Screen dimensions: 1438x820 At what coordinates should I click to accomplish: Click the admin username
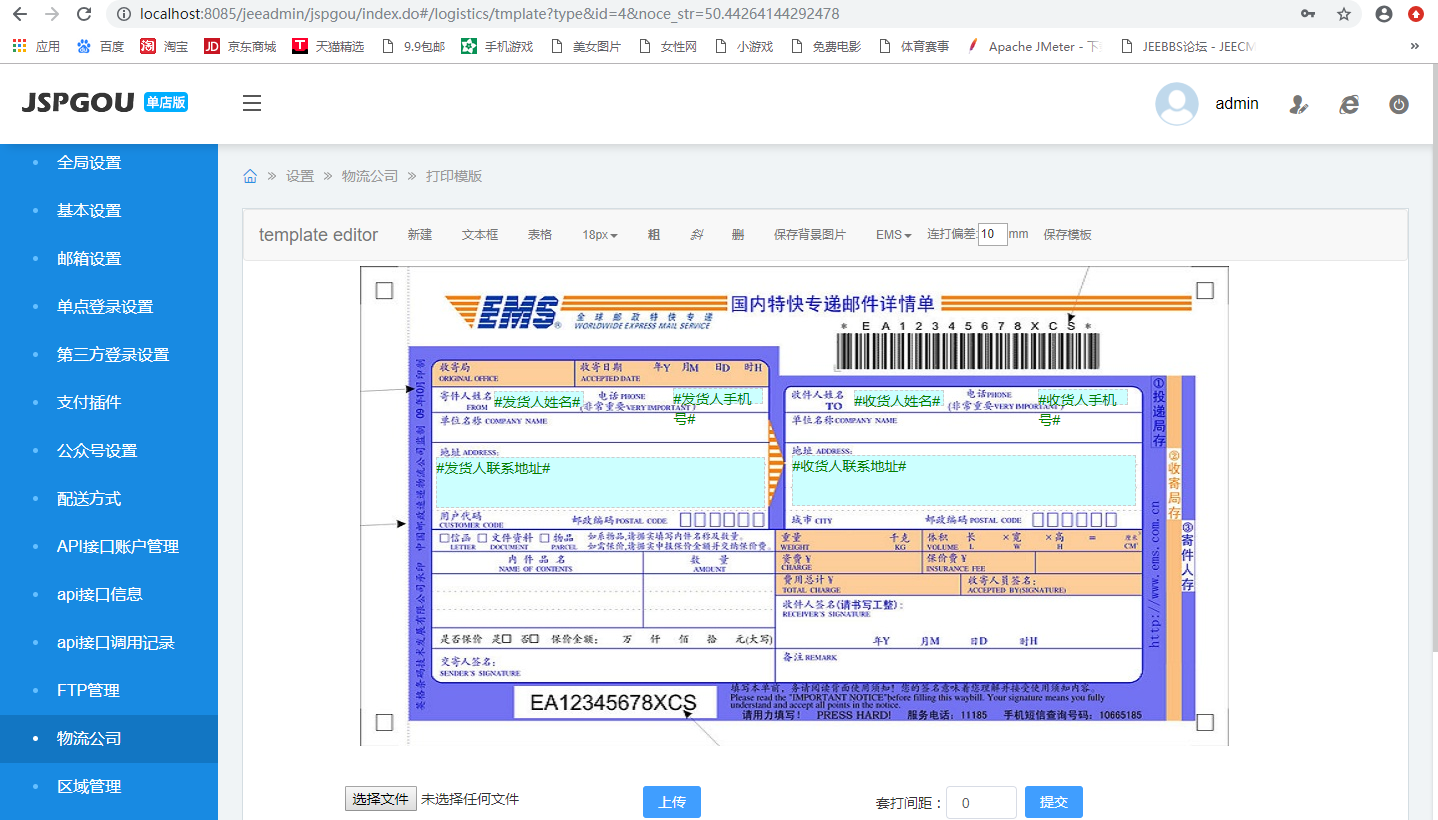pyautogui.click(x=1237, y=104)
